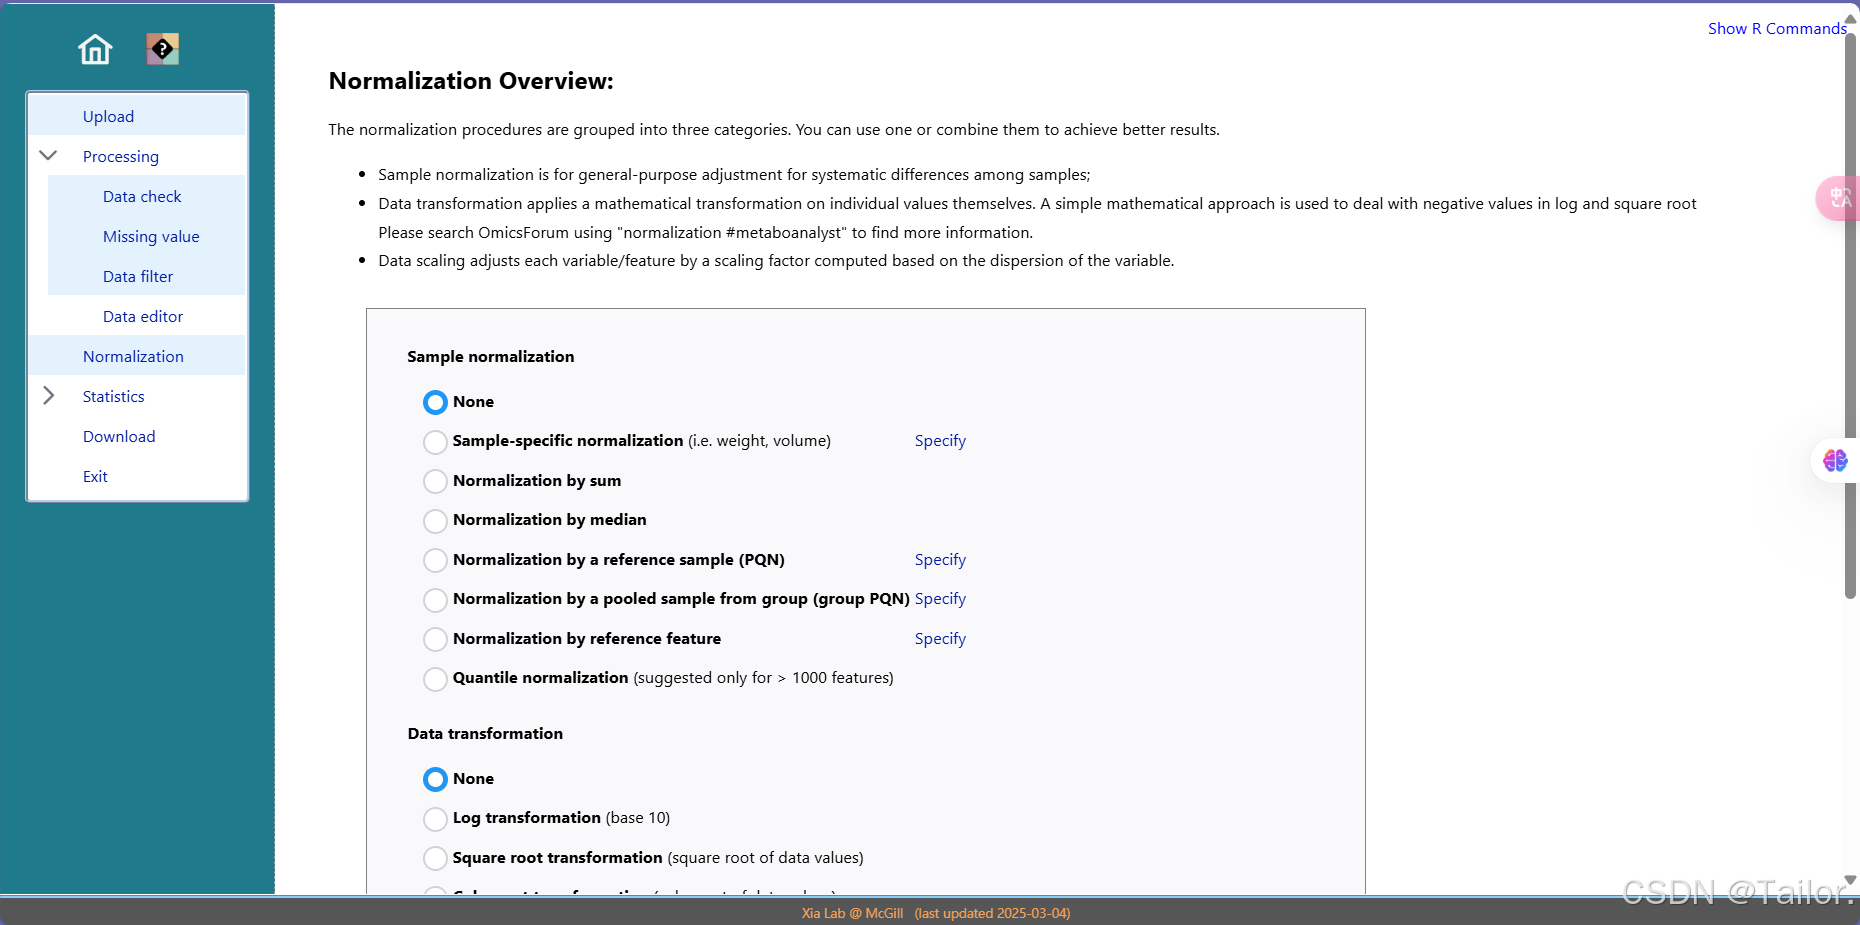1860x925 pixels.
Task: Choose Log transformation (base 10)
Action: pos(435,819)
